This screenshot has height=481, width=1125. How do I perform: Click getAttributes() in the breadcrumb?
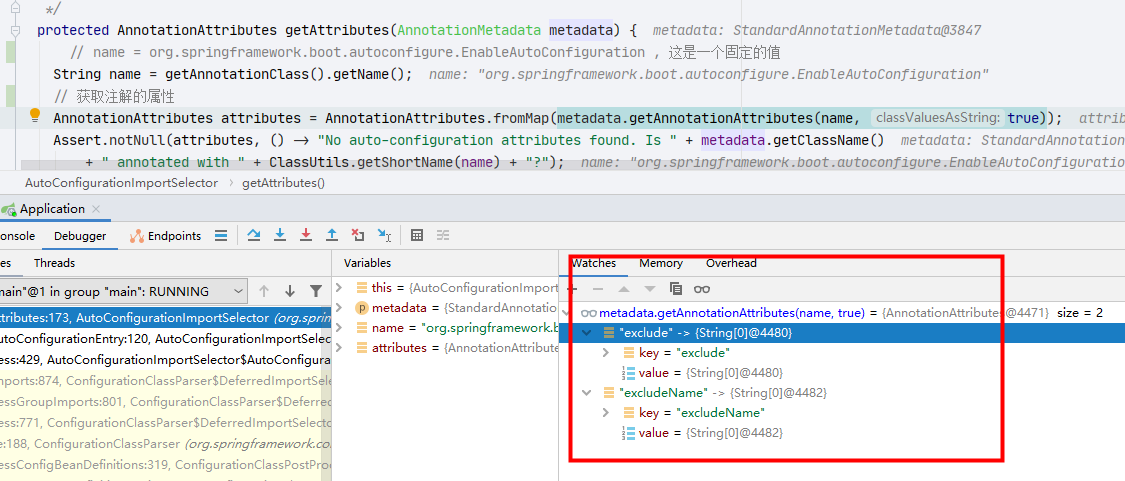283,183
